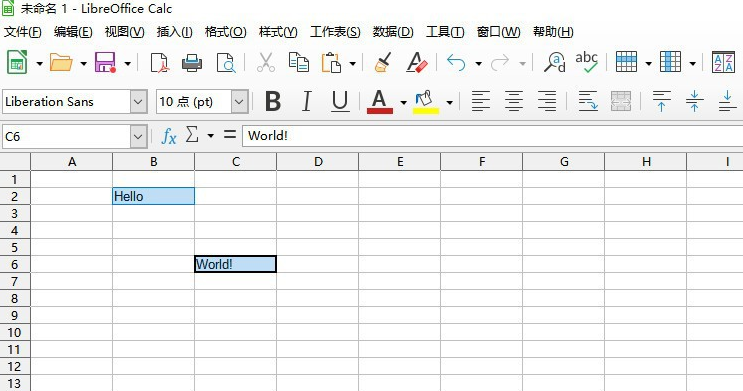
Task: Apply the red font color
Action: click(380, 101)
